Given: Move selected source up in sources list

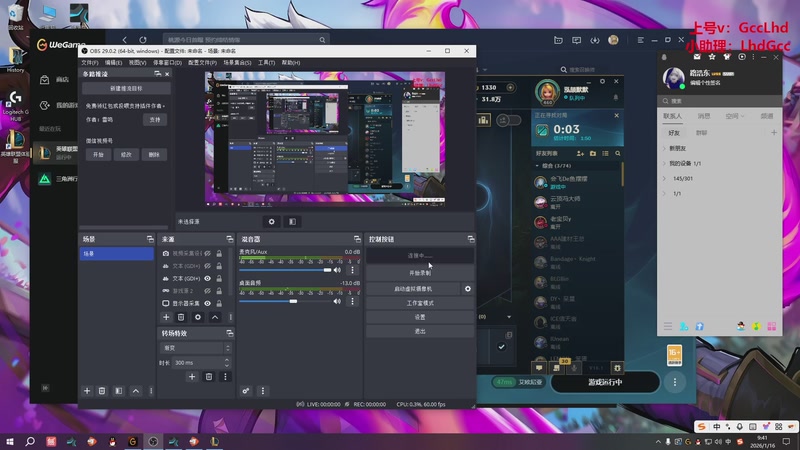Looking at the screenshot, I should coord(215,317).
